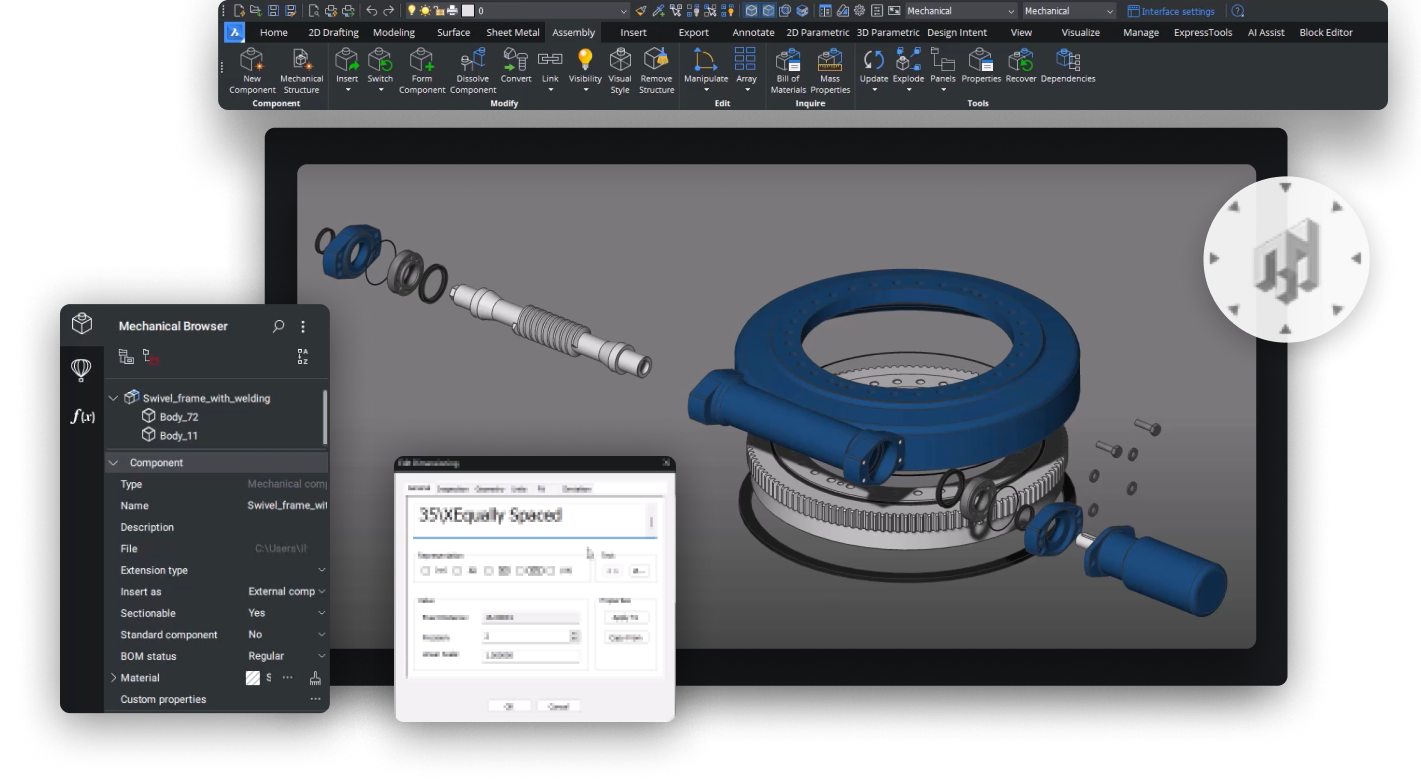Click Cancel in the dimension dialog

558,706
